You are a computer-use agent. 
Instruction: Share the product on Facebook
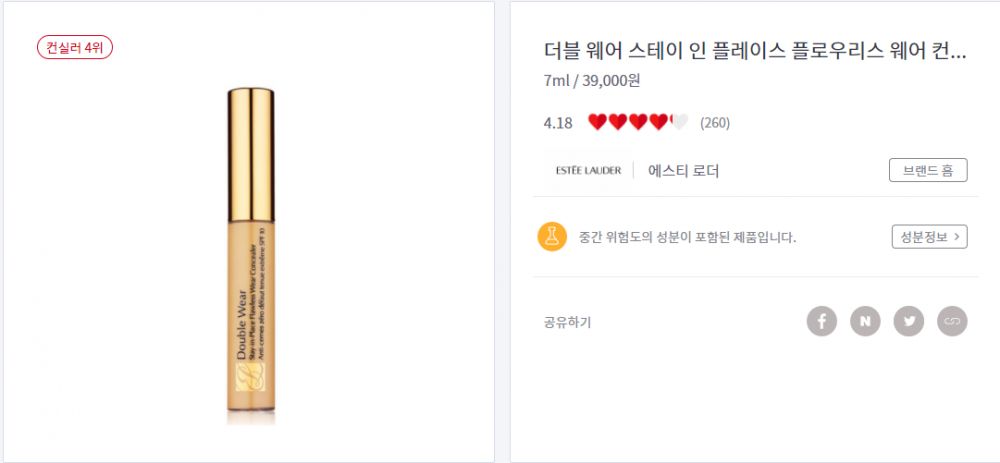822,321
